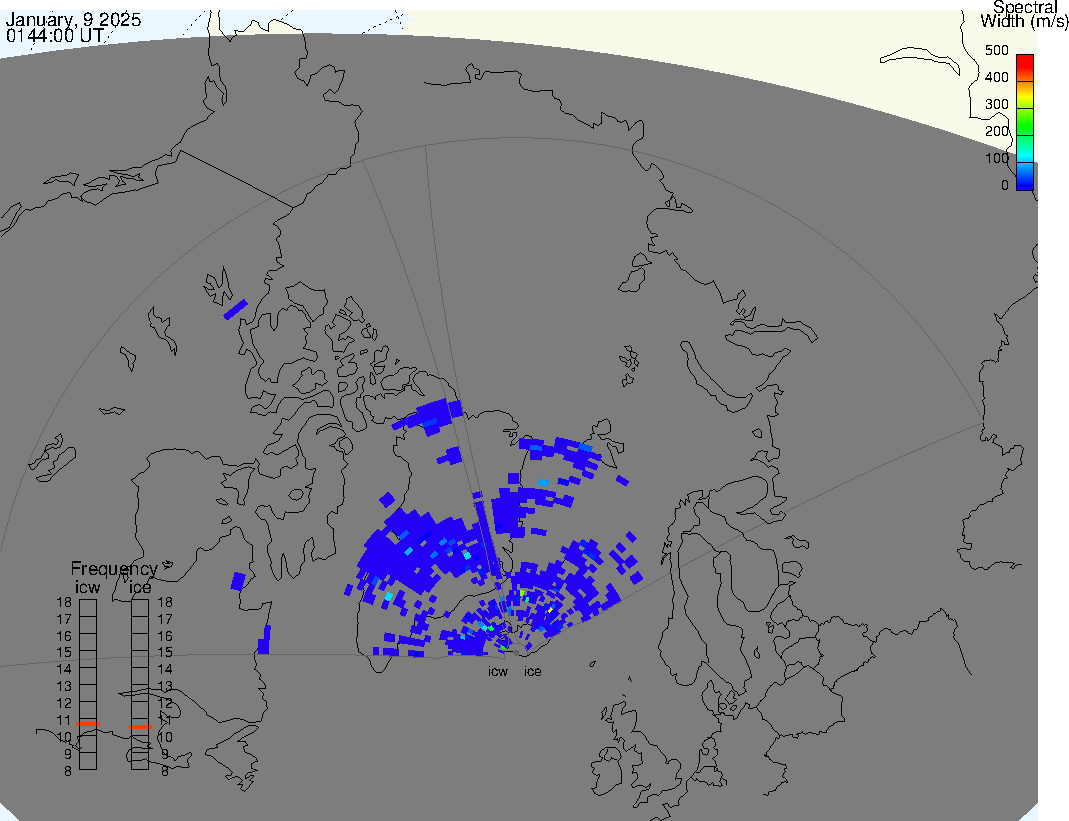Click the "Frequency" legend heading
This screenshot has height=821, width=1069.
click(114, 569)
